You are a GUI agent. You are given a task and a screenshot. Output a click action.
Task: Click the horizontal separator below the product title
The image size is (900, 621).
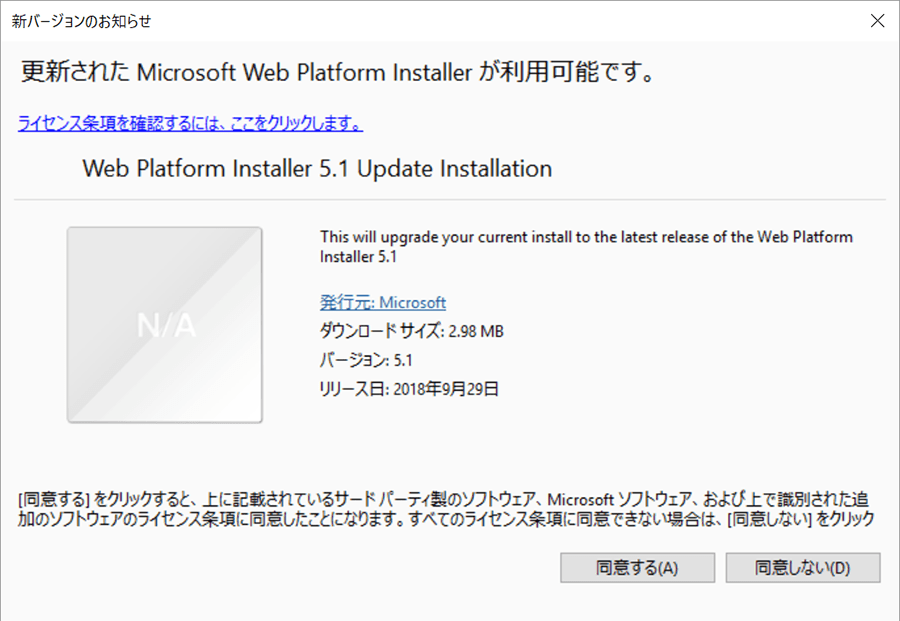pyautogui.click(x=450, y=200)
